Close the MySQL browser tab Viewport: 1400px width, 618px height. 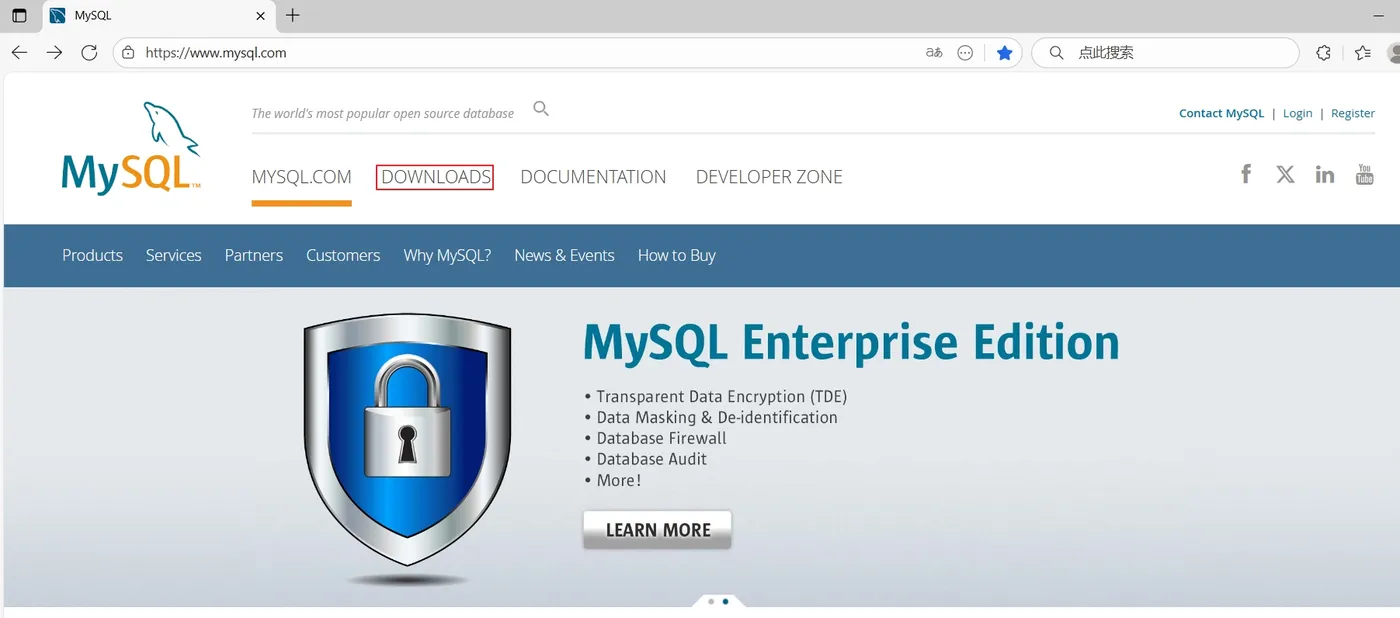[261, 16]
